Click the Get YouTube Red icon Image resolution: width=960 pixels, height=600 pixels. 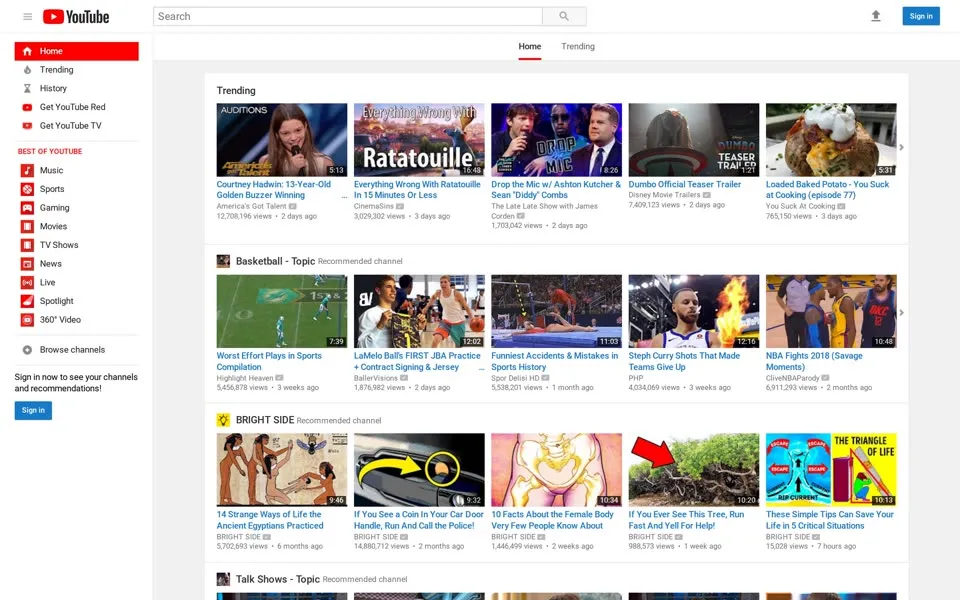coord(27,107)
